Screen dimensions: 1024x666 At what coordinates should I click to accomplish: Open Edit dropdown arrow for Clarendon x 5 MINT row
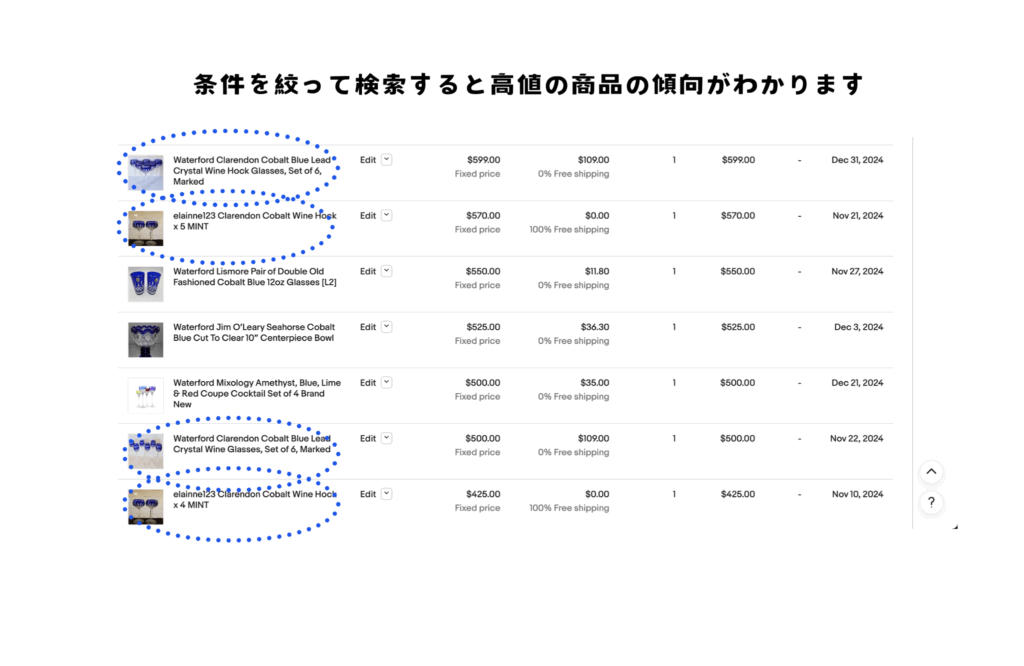(x=387, y=215)
